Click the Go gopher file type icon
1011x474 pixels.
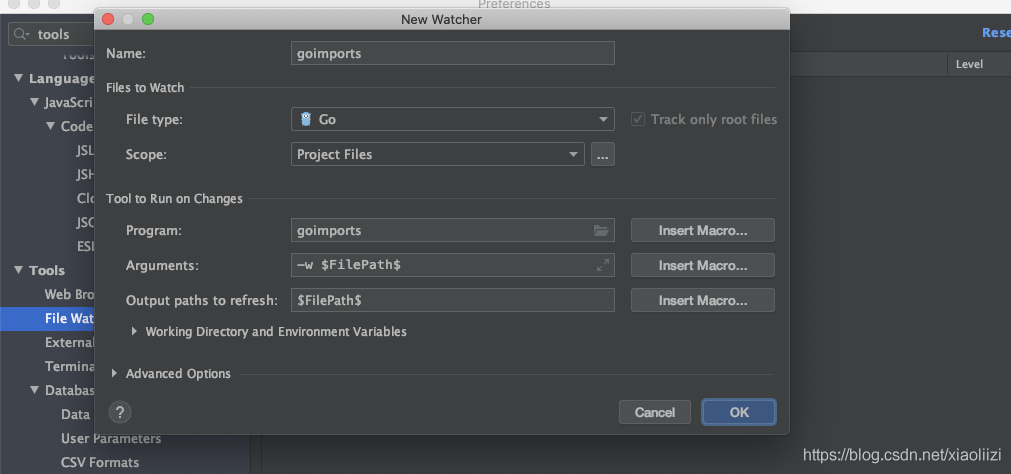click(306, 119)
